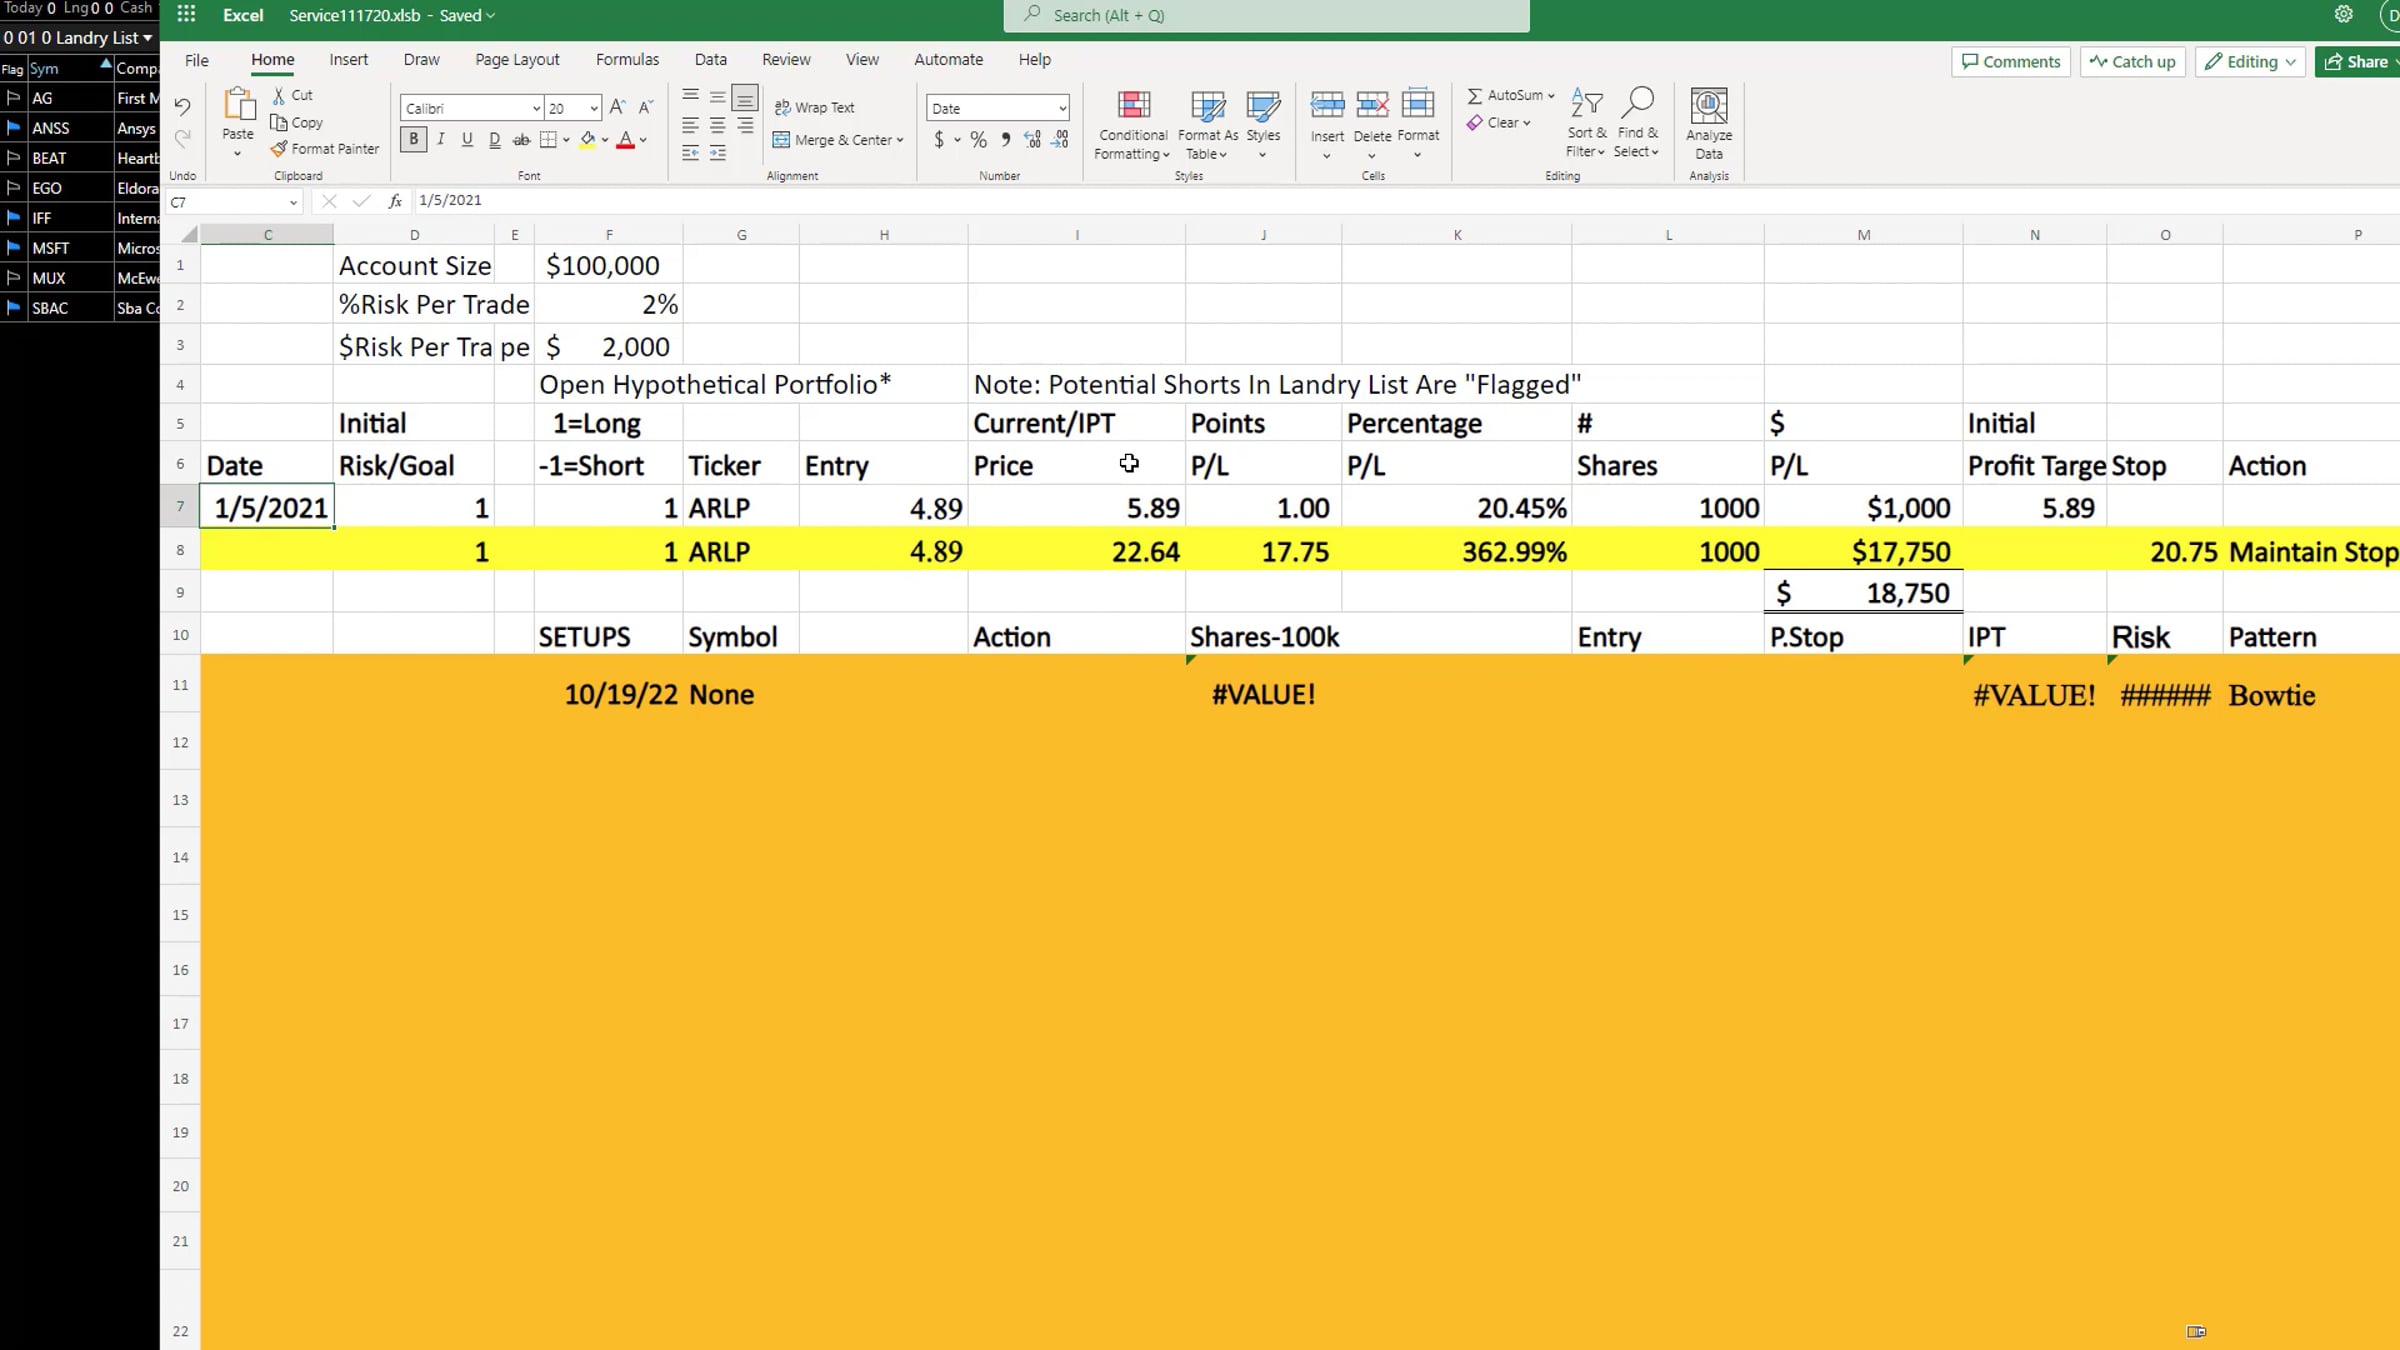
Task: Open Conditional Formatting icon
Action: [1133, 105]
